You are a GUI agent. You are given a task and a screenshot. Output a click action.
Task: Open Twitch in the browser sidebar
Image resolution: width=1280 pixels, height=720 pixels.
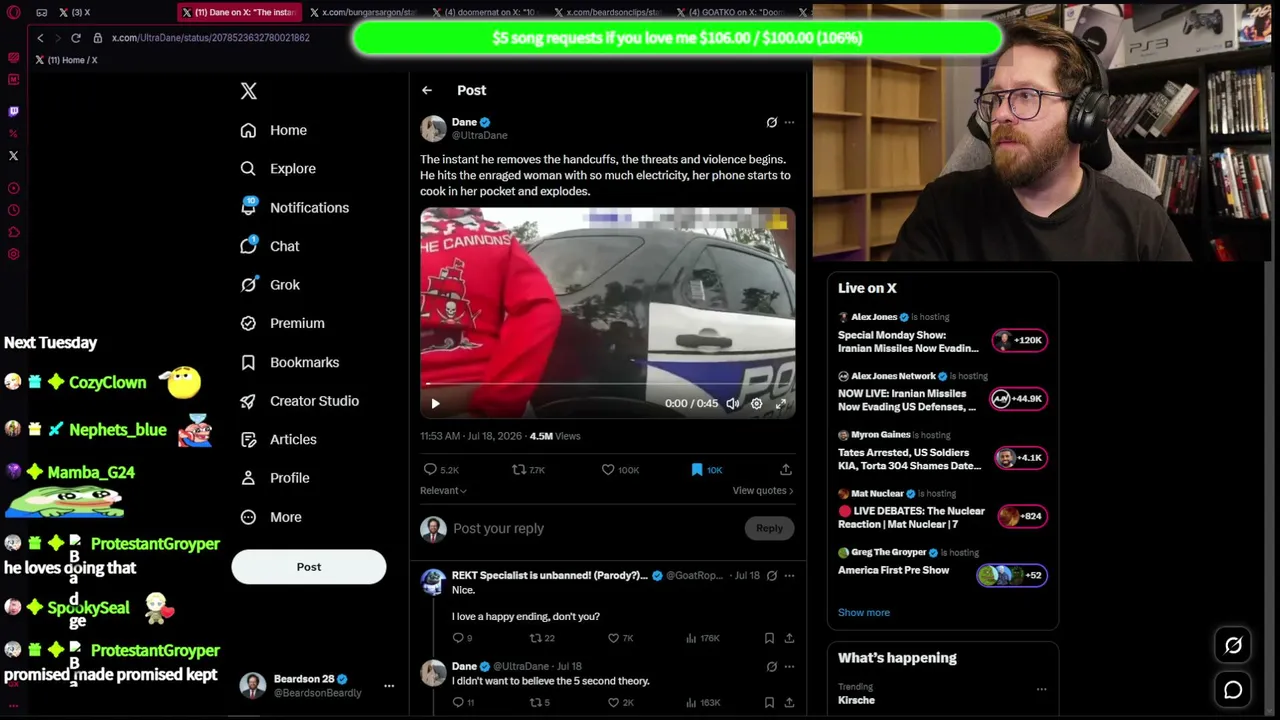[x=13, y=111]
